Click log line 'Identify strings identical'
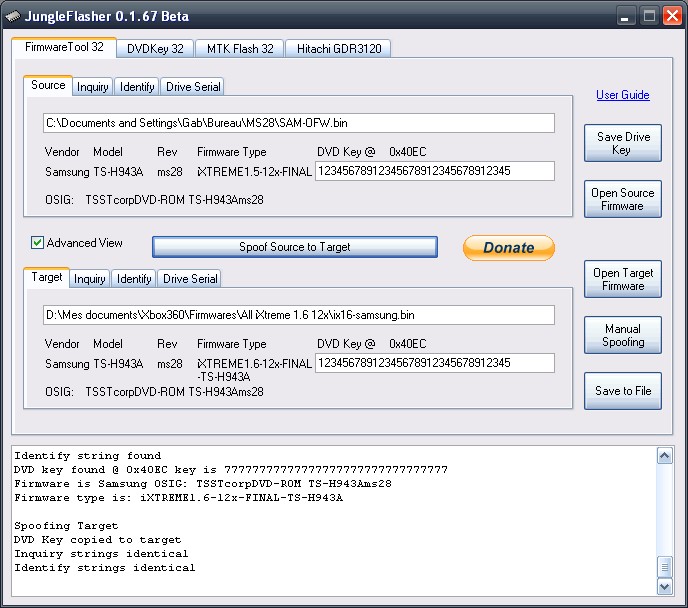Image resolution: width=688 pixels, height=608 pixels. pyautogui.click(x=104, y=568)
